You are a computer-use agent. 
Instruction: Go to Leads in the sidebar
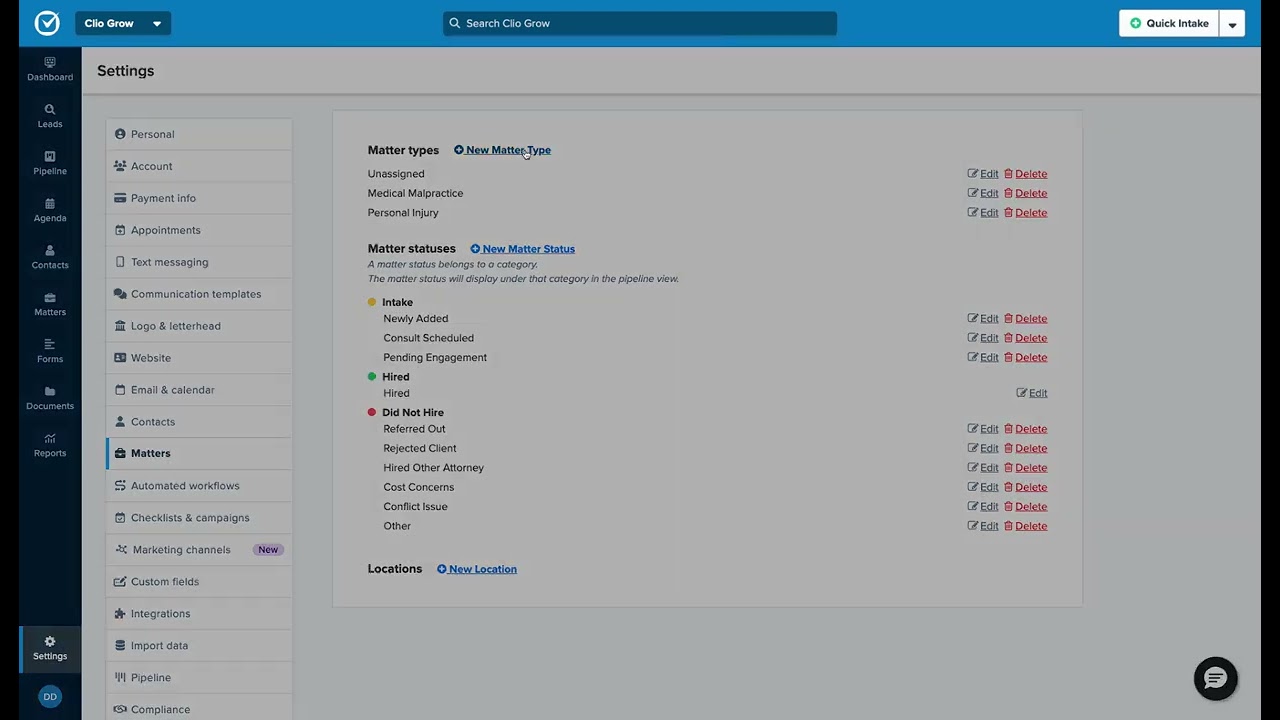pyautogui.click(x=50, y=116)
